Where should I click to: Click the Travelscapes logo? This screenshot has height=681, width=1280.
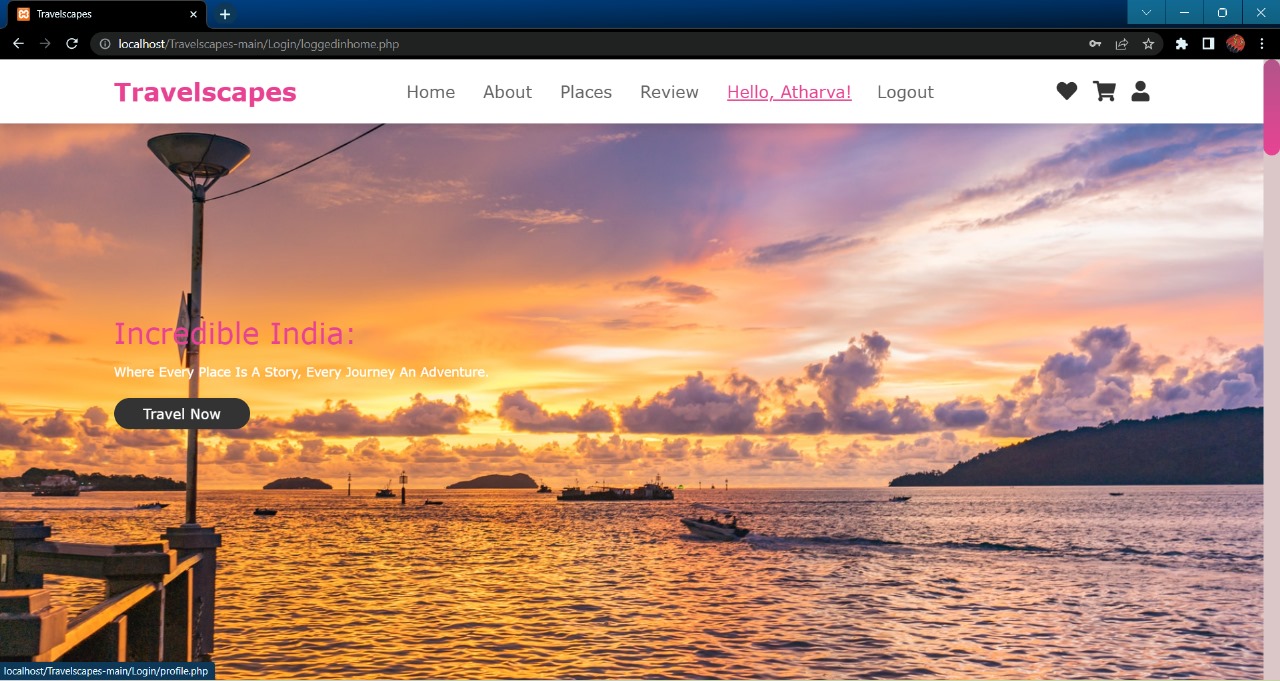205,92
